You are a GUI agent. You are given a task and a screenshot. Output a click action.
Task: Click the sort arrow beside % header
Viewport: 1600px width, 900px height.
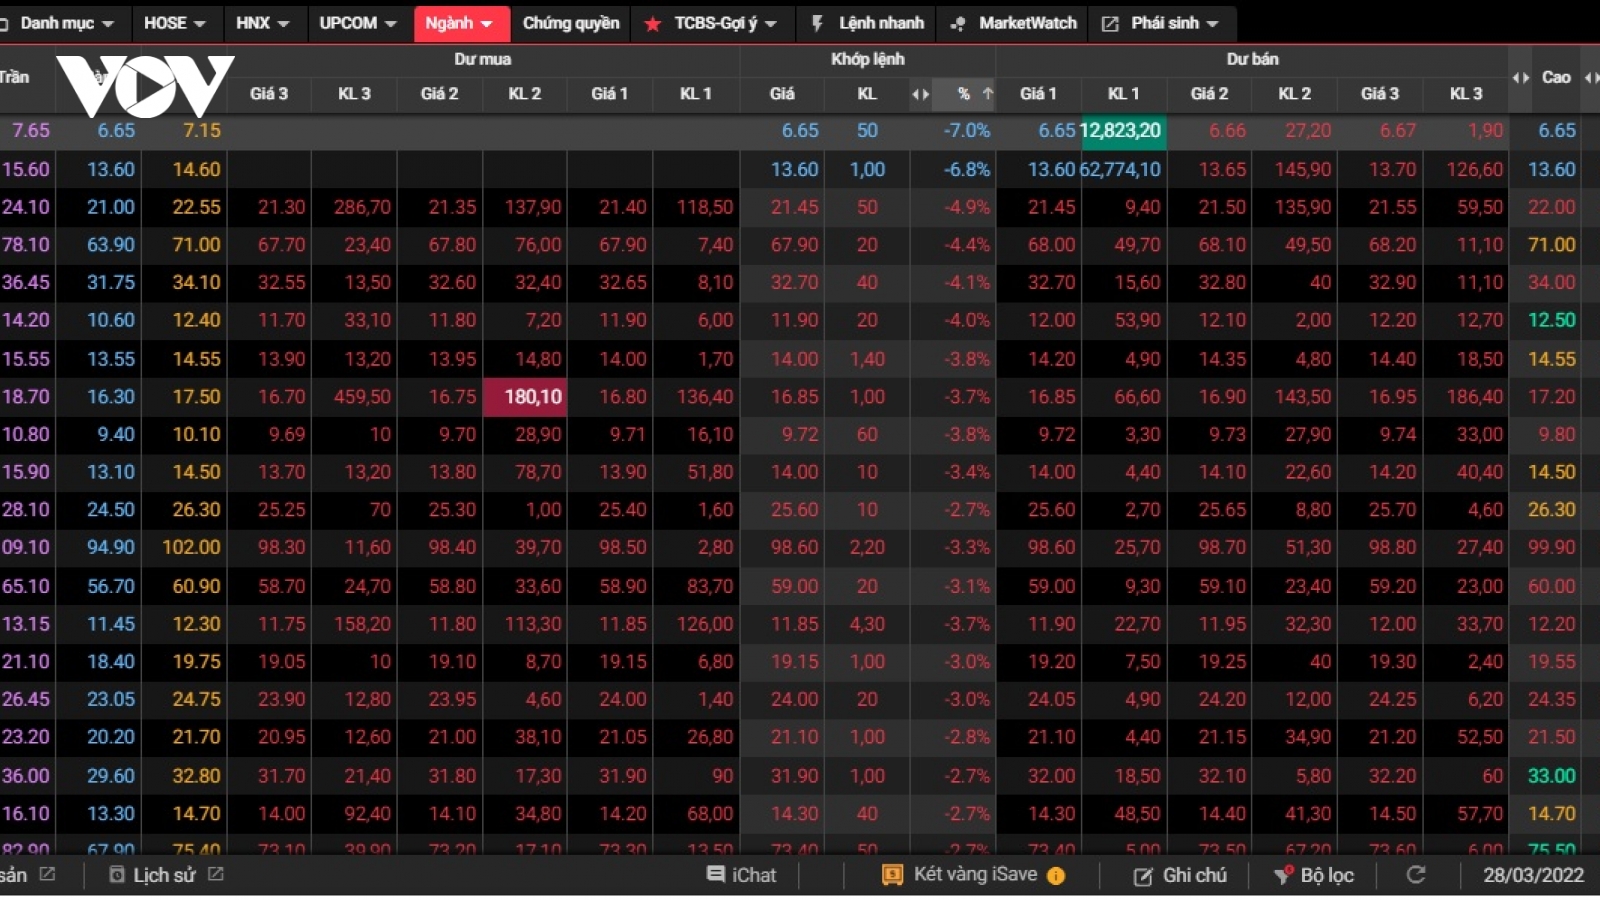(988, 94)
